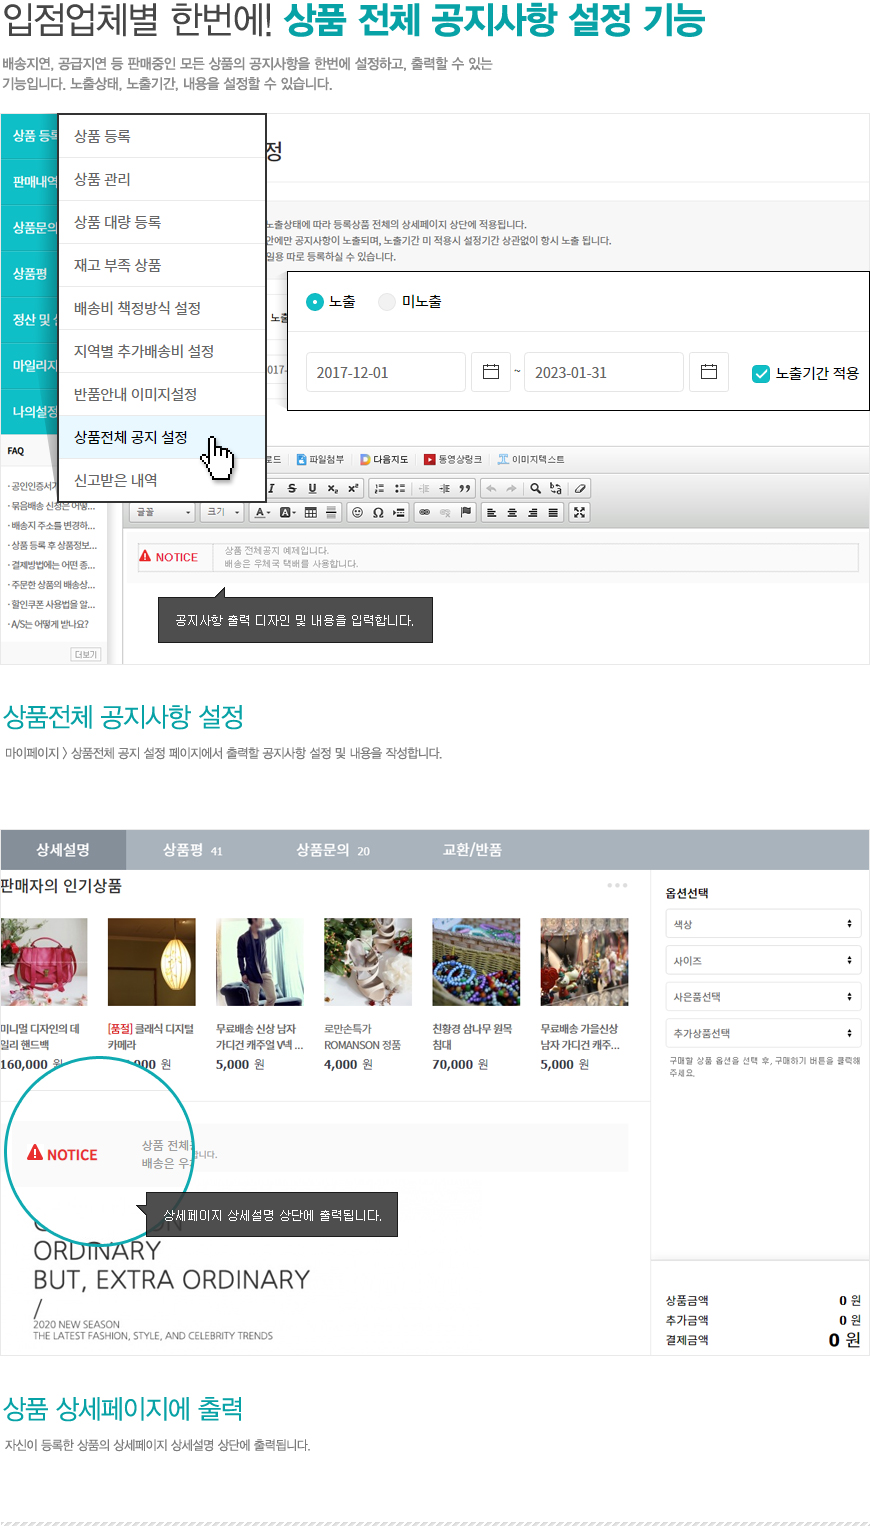The width and height of the screenshot is (870, 1528).
Task: Click the FAQ 더보기 button
Action: [86, 654]
